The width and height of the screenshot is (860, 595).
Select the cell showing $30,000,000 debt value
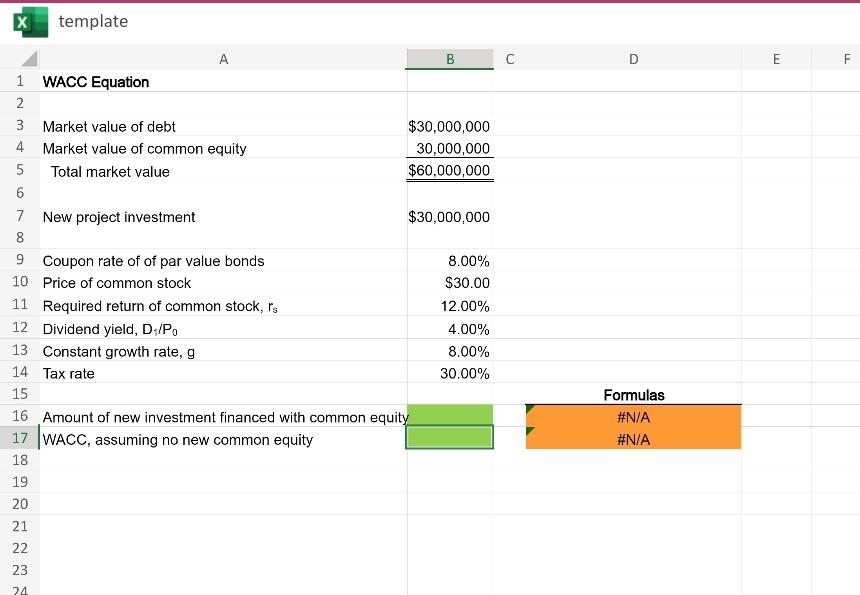(x=449, y=126)
